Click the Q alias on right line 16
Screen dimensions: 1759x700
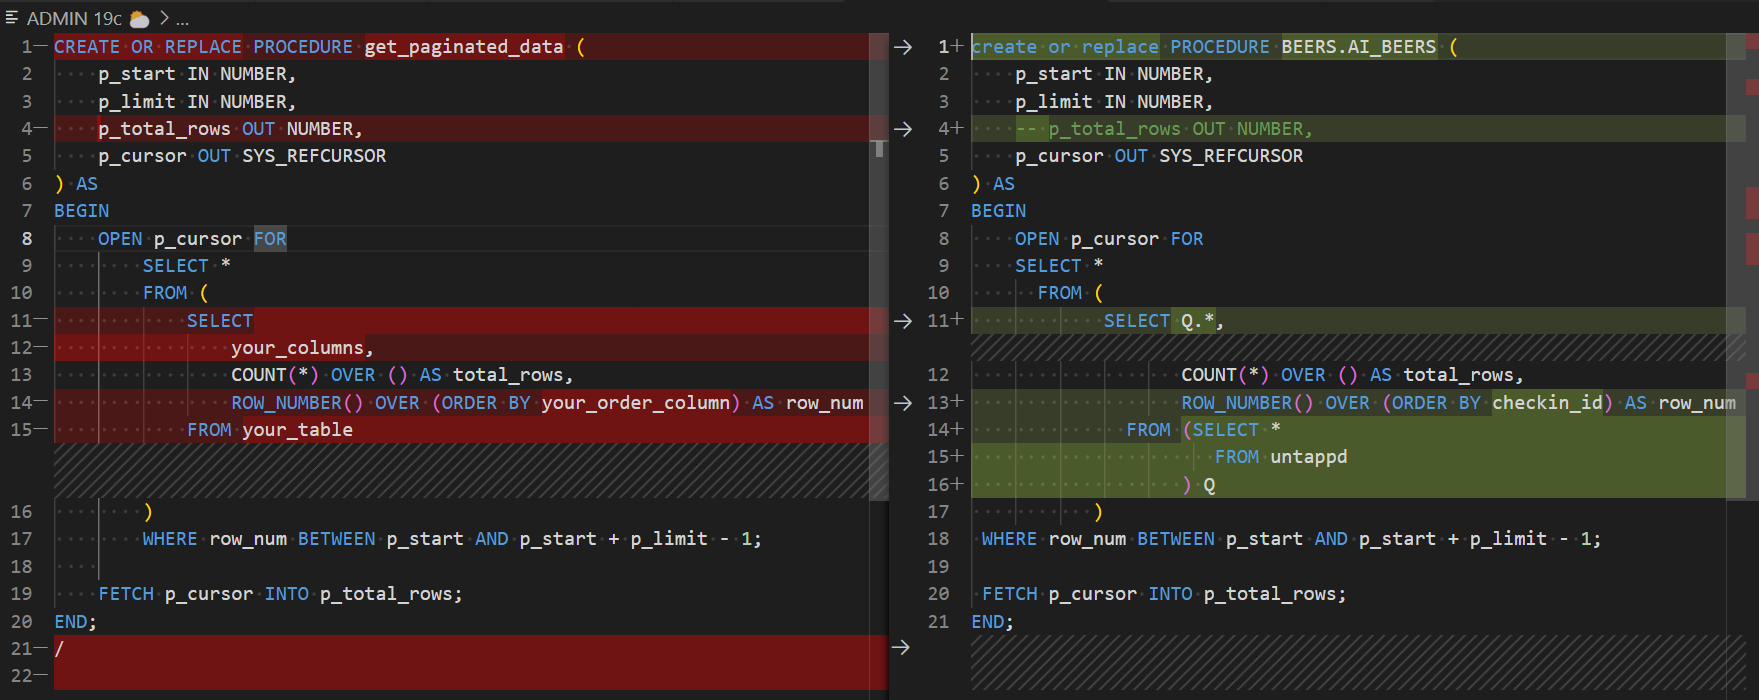pos(1209,485)
